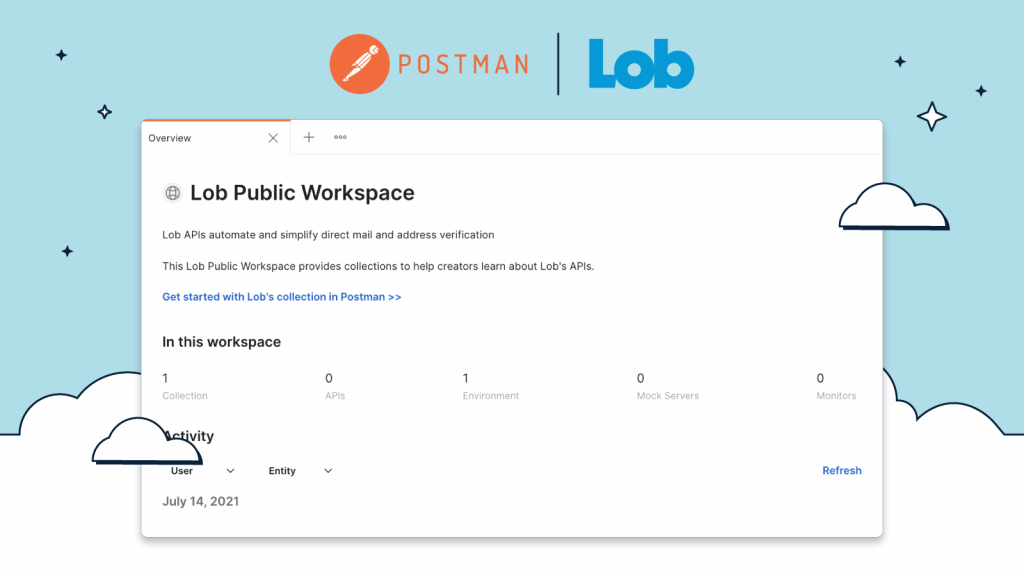Expand the Entity filter dropdown
This screenshot has height=576, width=1024.
[300, 471]
